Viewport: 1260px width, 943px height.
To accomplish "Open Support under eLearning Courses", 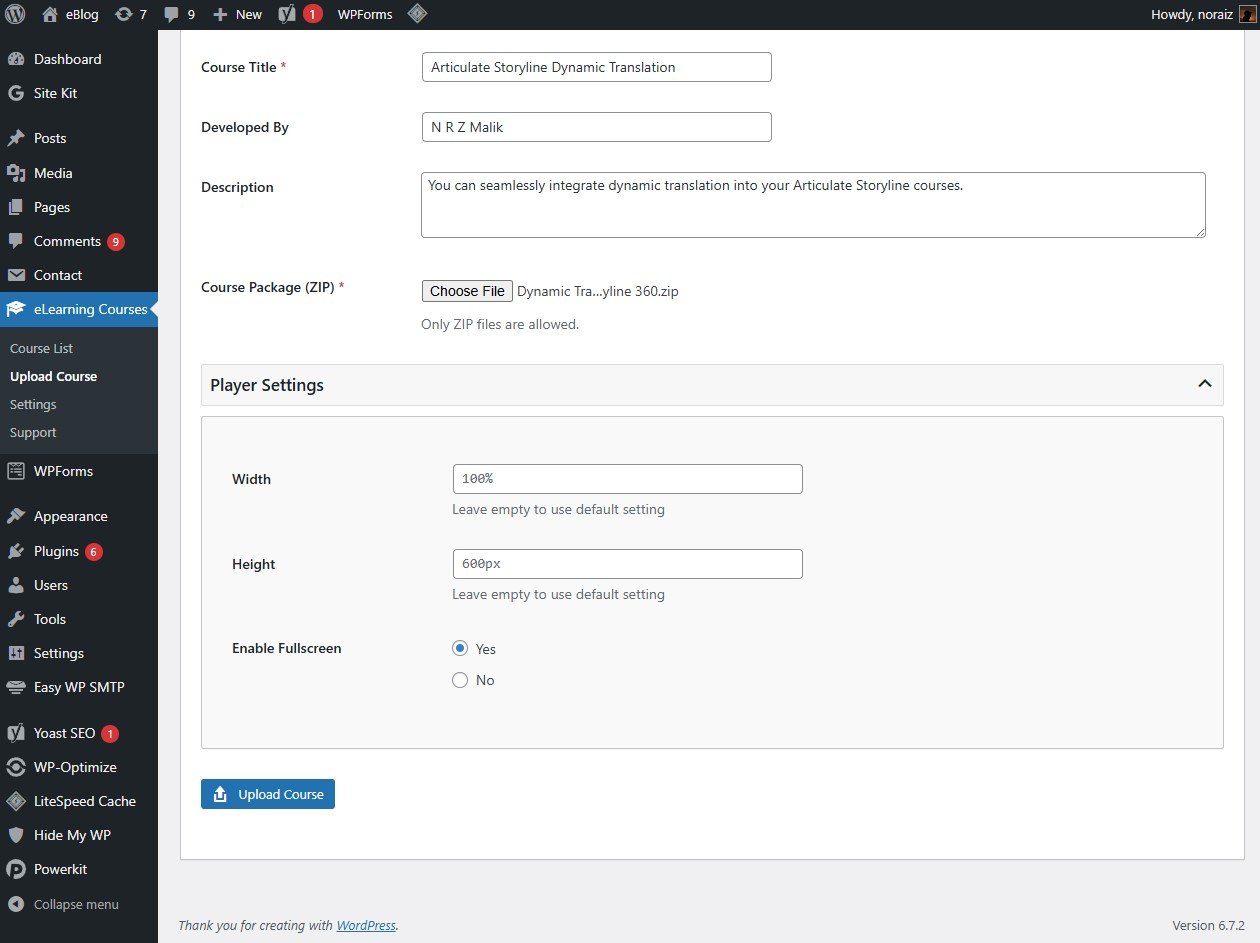I will pyautogui.click(x=33, y=432).
